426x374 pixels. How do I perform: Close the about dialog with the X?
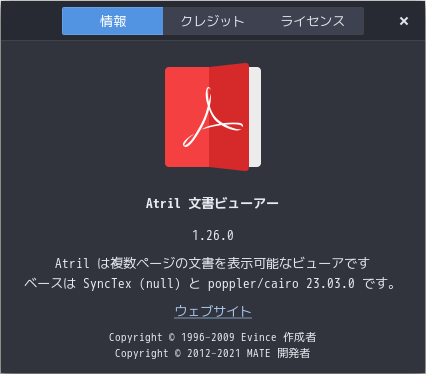tap(404, 21)
